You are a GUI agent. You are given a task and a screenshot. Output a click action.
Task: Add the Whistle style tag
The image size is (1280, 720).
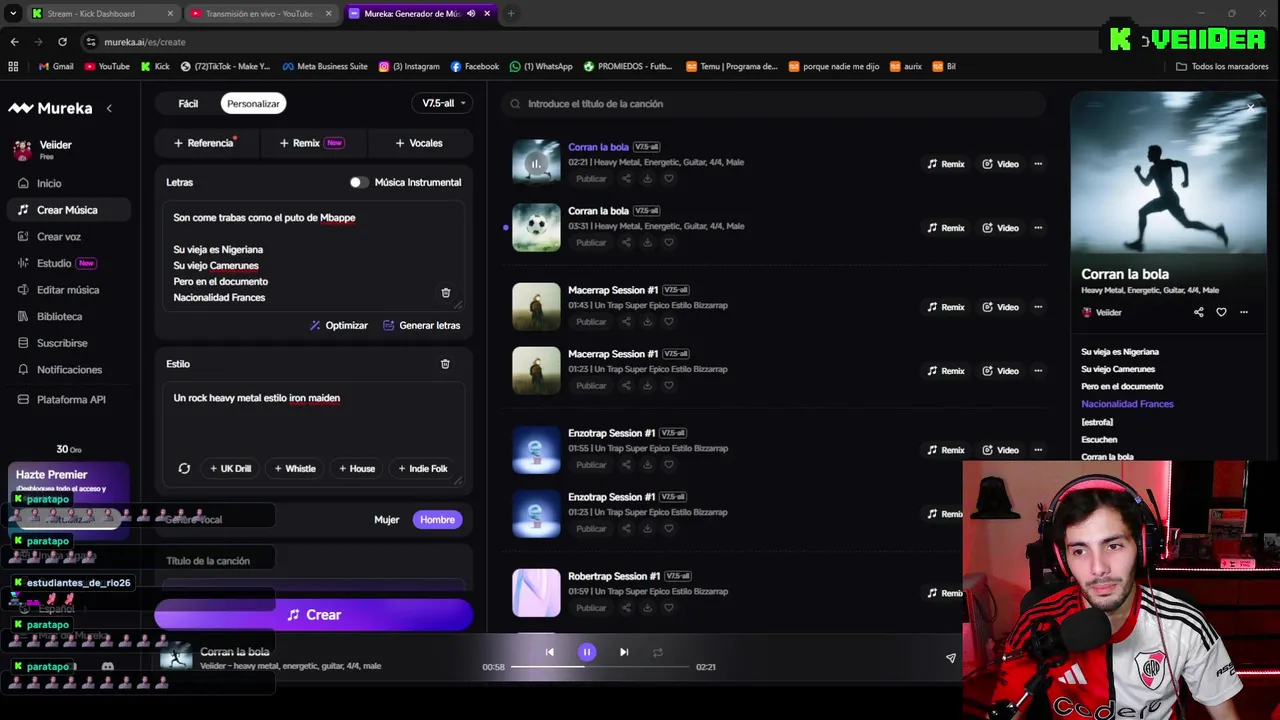tap(295, 468)
